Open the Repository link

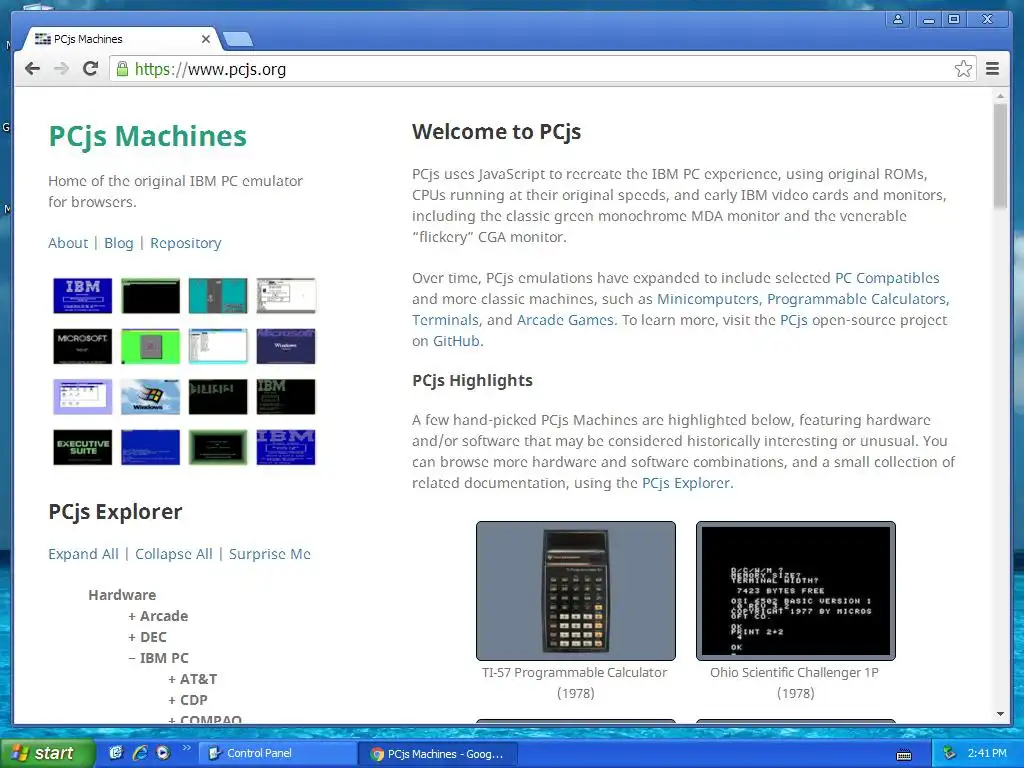tap(185, 243)
